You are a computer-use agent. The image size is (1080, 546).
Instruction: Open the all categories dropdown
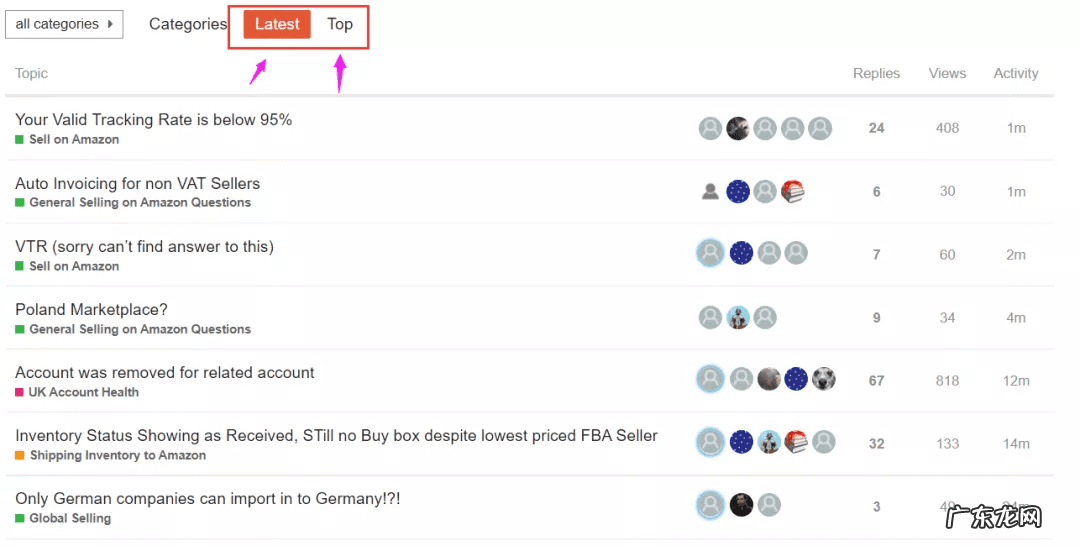coord(64,24)
